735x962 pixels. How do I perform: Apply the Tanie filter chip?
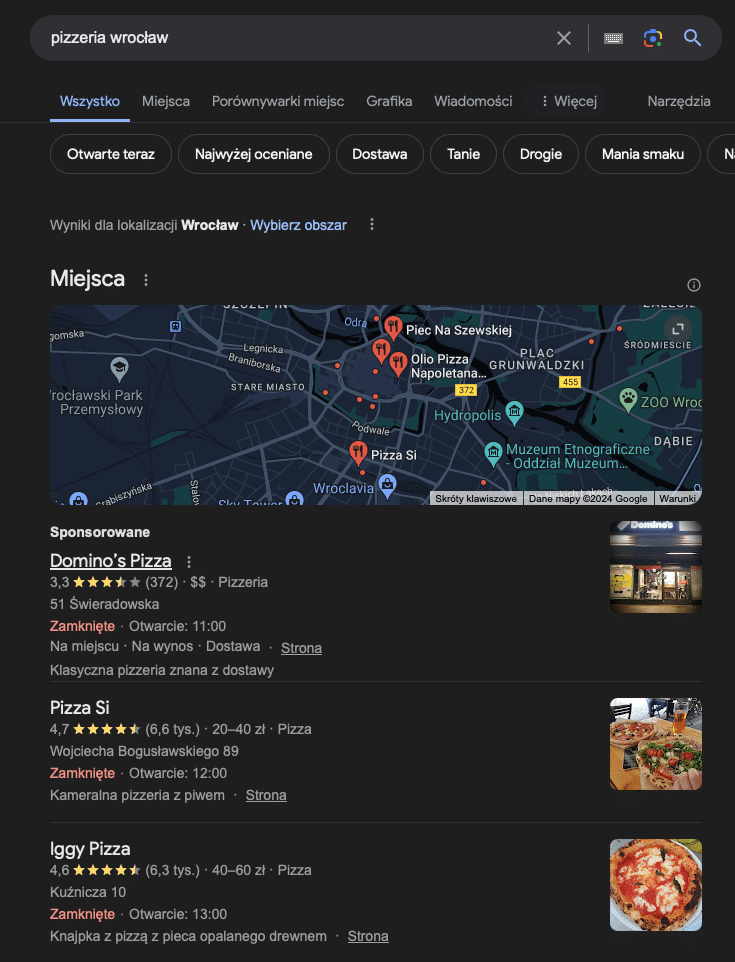(x=463, y=154)
